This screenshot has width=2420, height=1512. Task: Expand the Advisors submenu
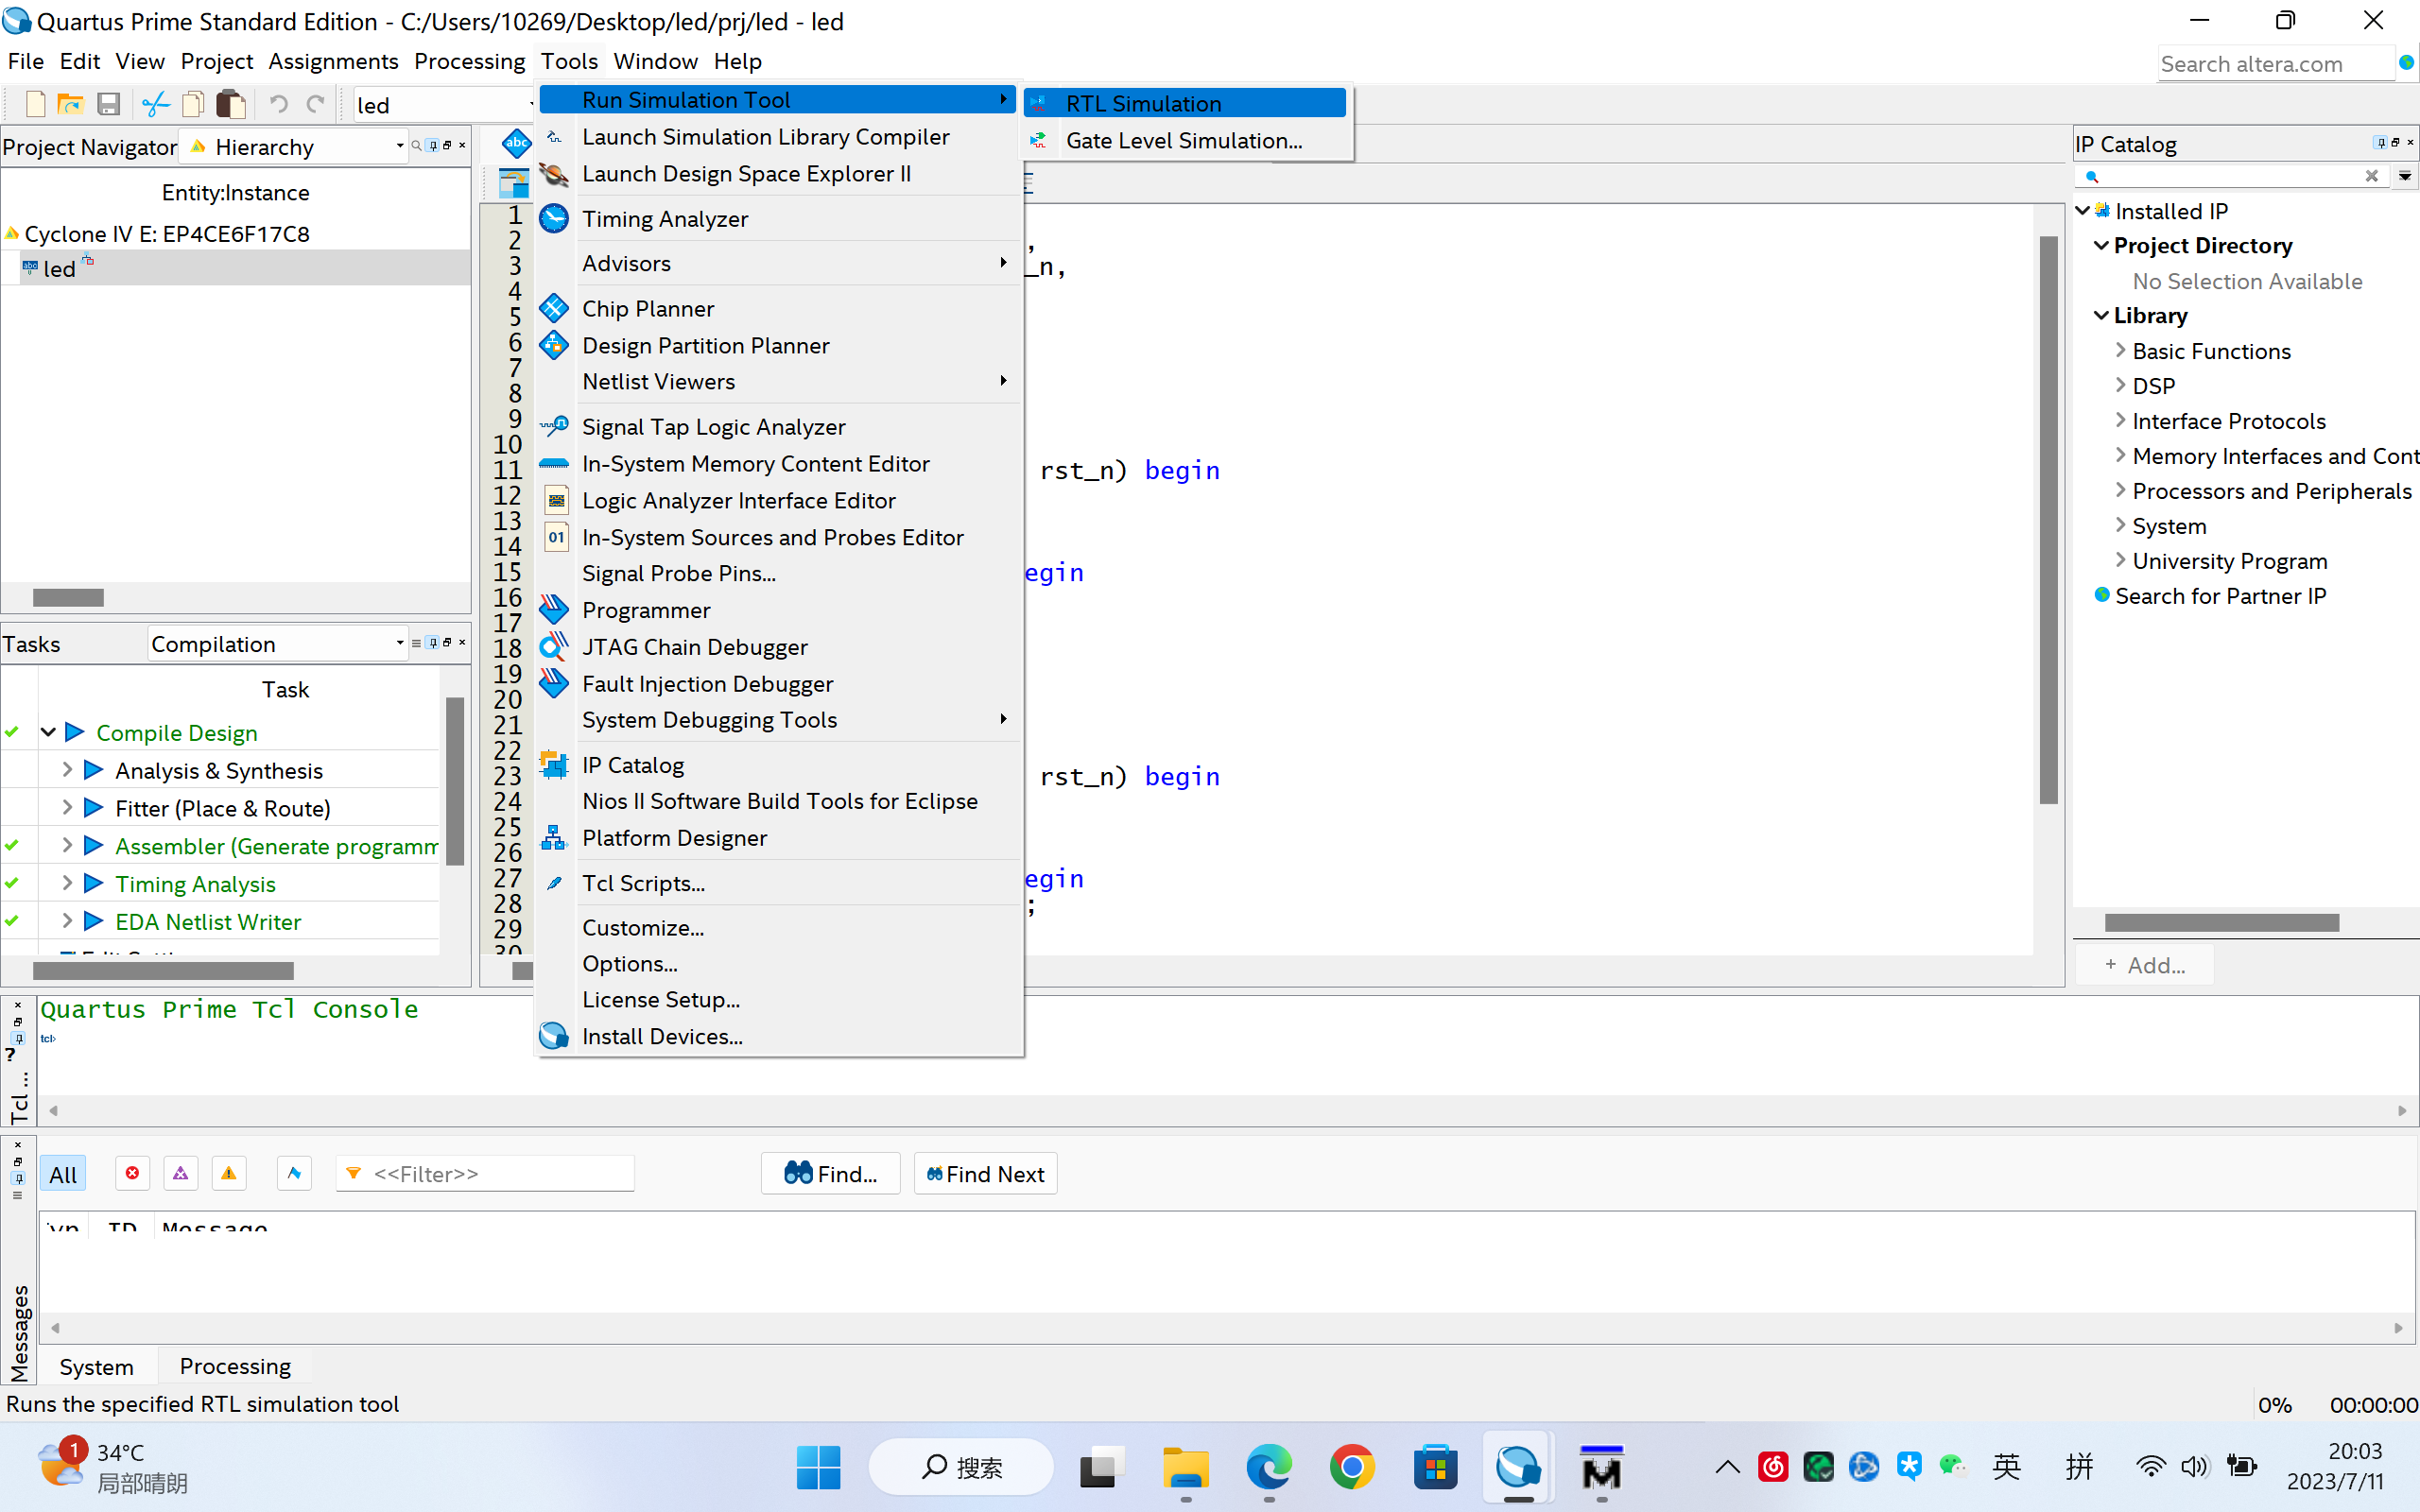point(778,263)
